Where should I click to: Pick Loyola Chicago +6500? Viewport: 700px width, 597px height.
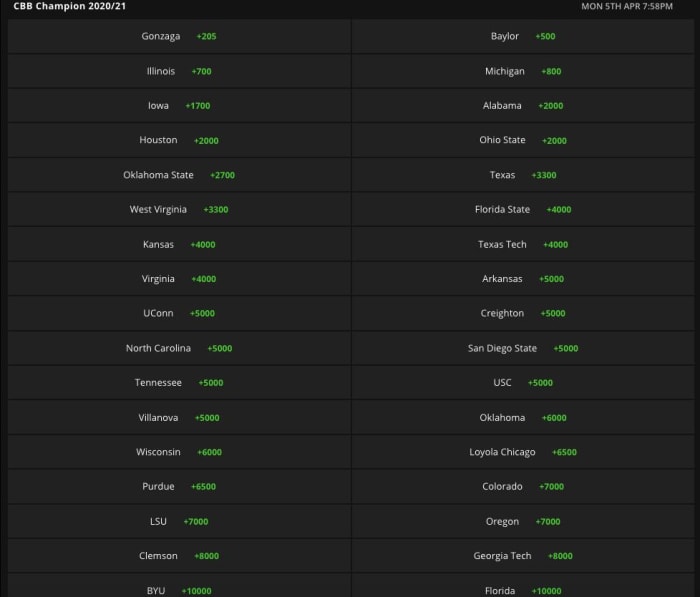coord(523,452)
